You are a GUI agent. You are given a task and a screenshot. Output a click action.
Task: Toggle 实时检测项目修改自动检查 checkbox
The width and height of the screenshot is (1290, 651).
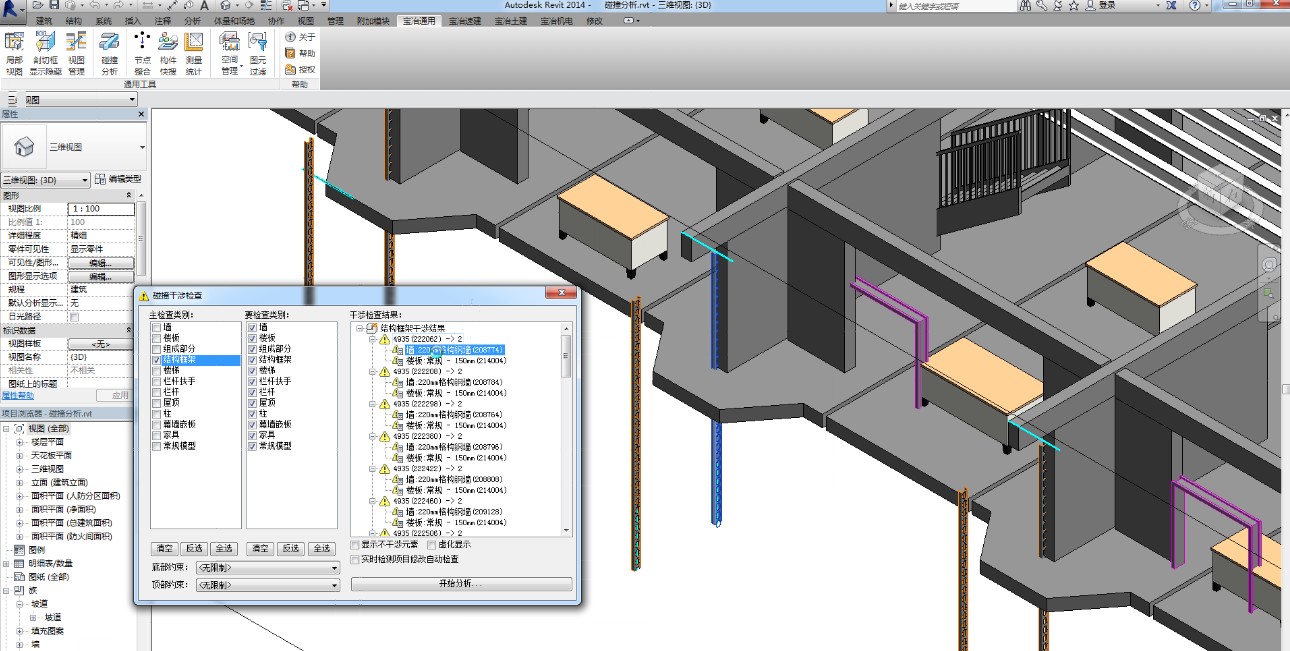click(355, 560)
